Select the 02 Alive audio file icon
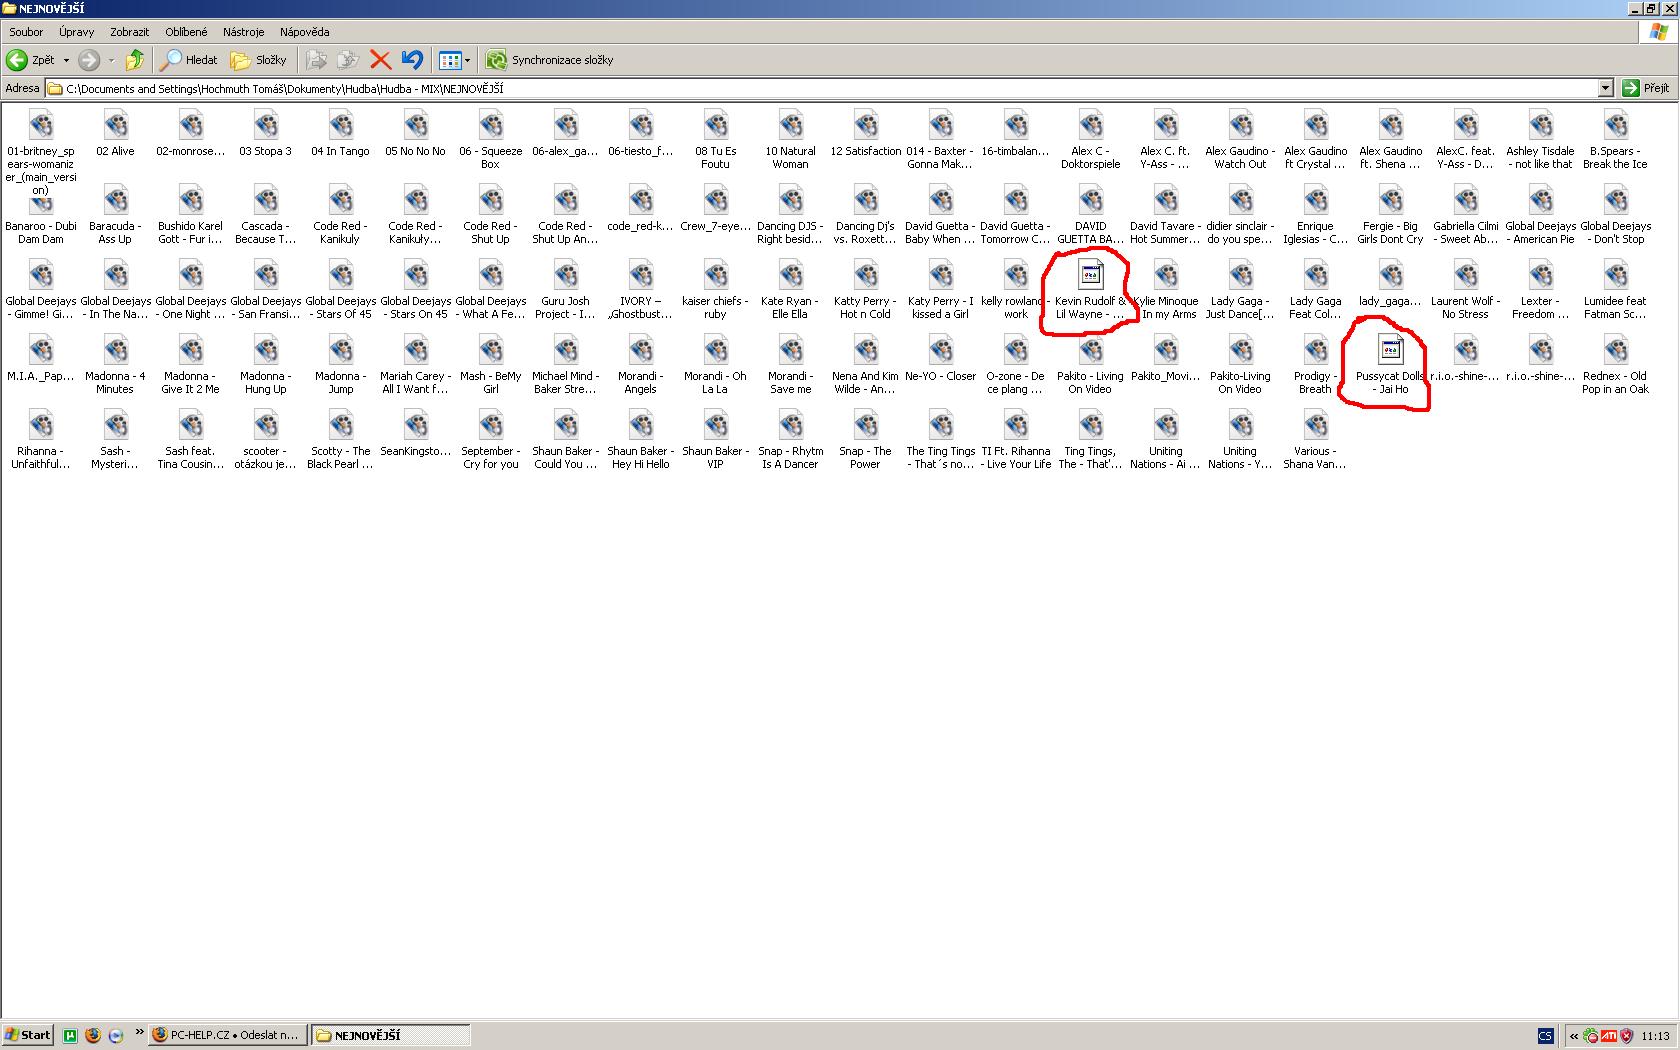 tap(115, 124)
